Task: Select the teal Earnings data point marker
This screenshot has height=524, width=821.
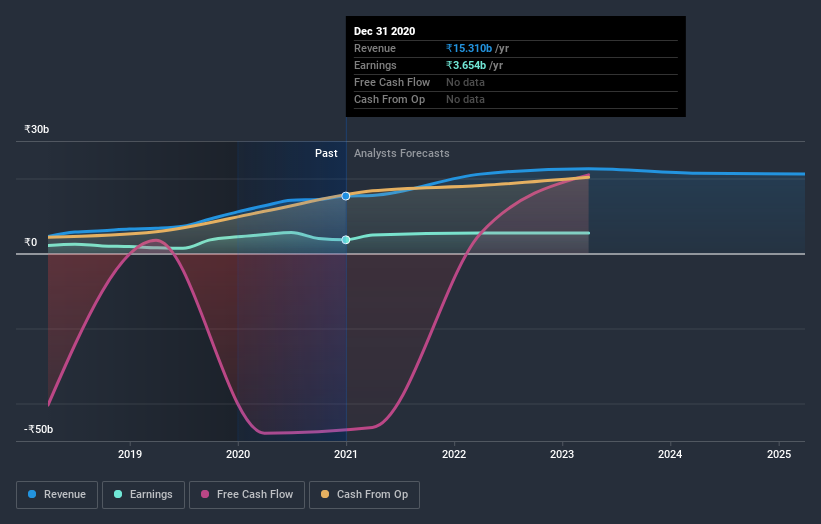Action: (346, 240)
